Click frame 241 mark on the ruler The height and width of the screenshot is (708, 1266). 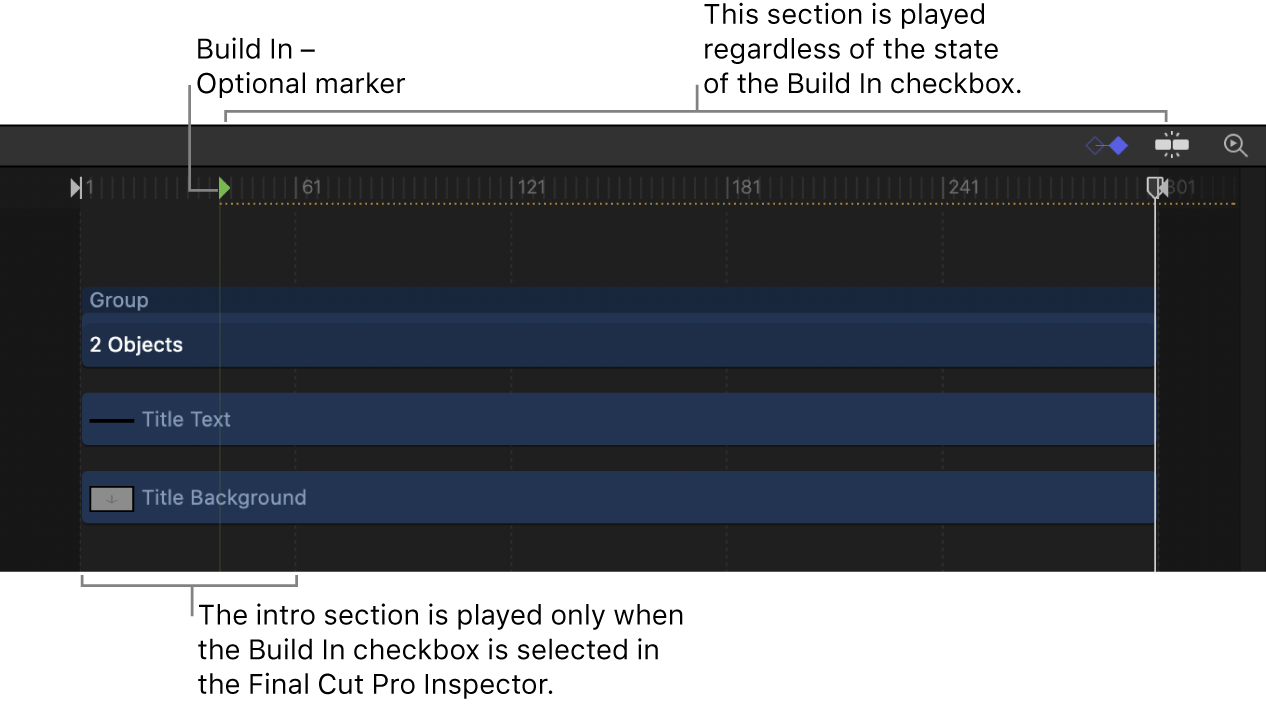pos(958,187)
